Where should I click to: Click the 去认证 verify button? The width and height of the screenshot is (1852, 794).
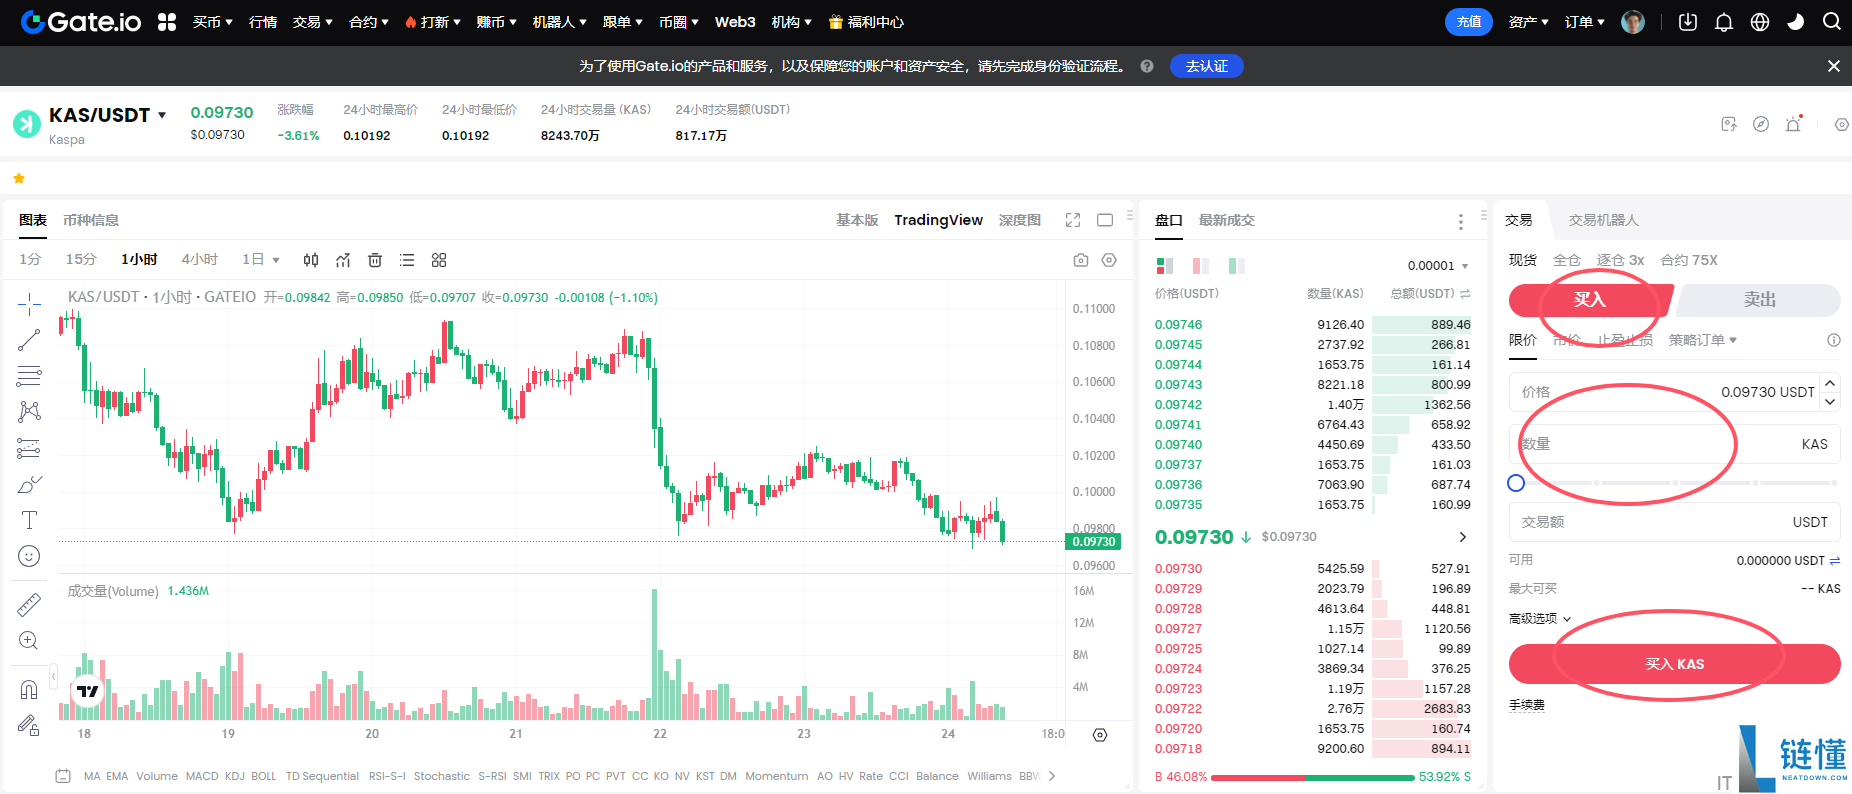click(x=1207, y=66)
